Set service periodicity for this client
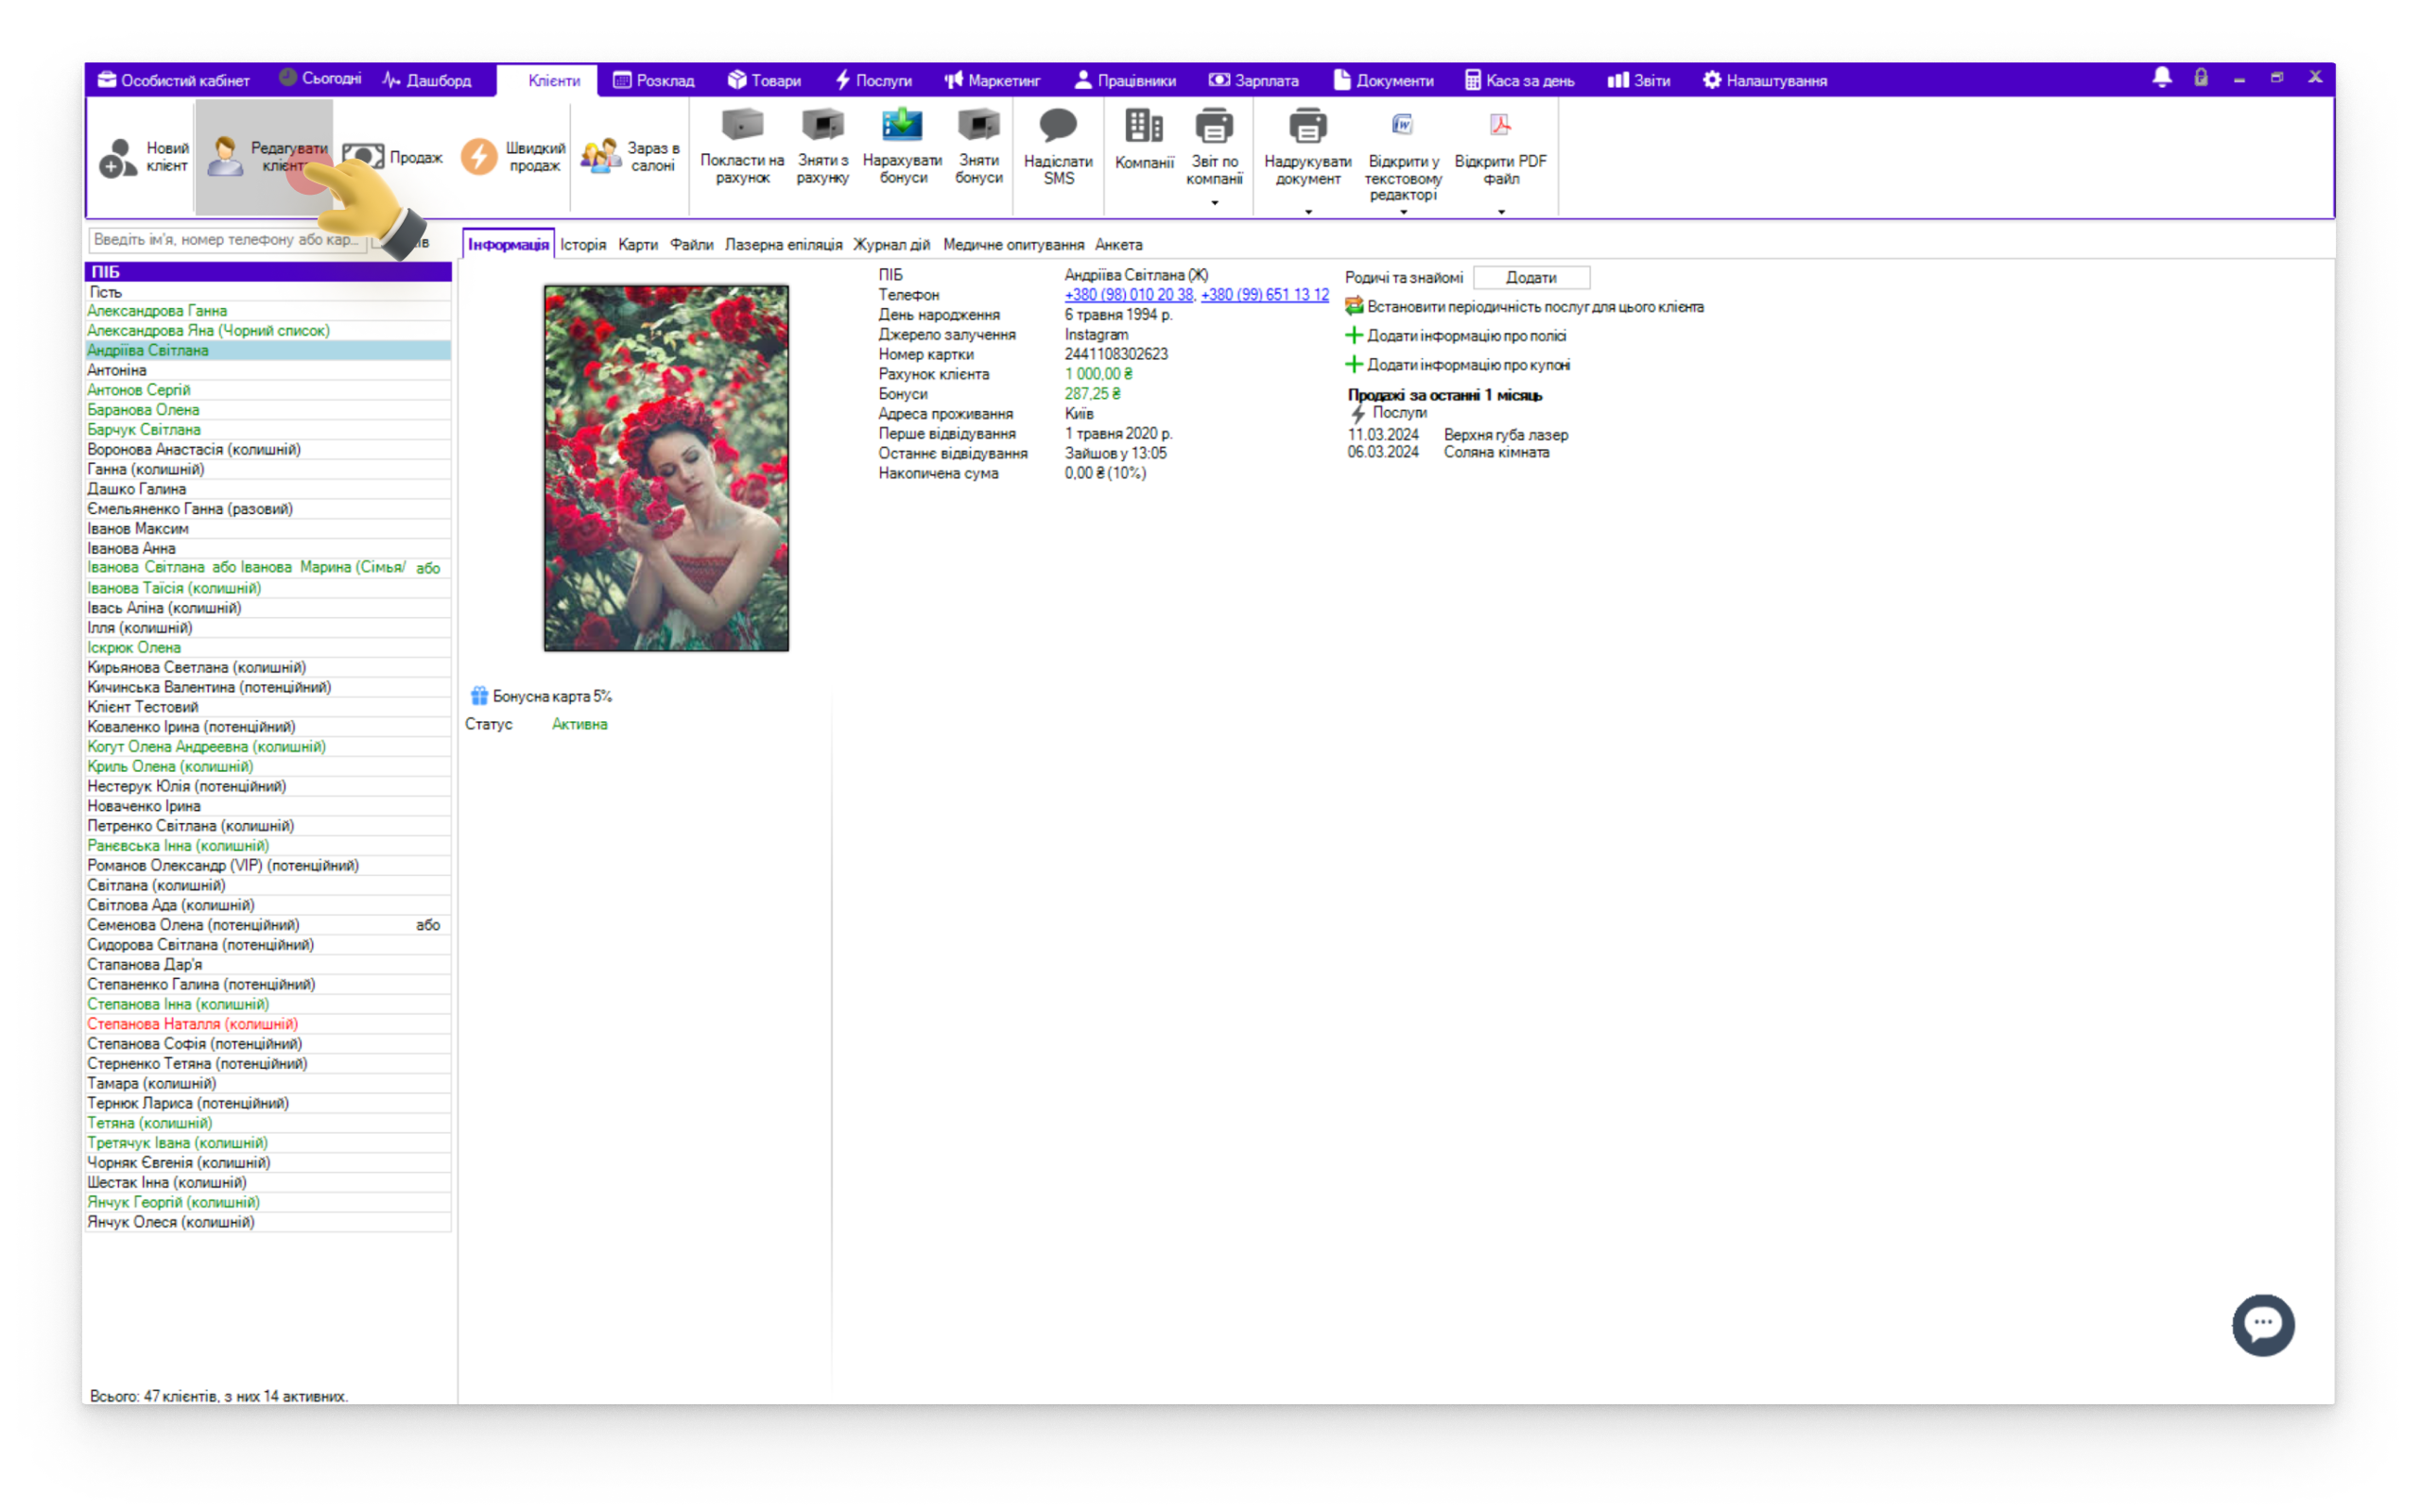2420x1512 pixels. [x=1524, y=307]
